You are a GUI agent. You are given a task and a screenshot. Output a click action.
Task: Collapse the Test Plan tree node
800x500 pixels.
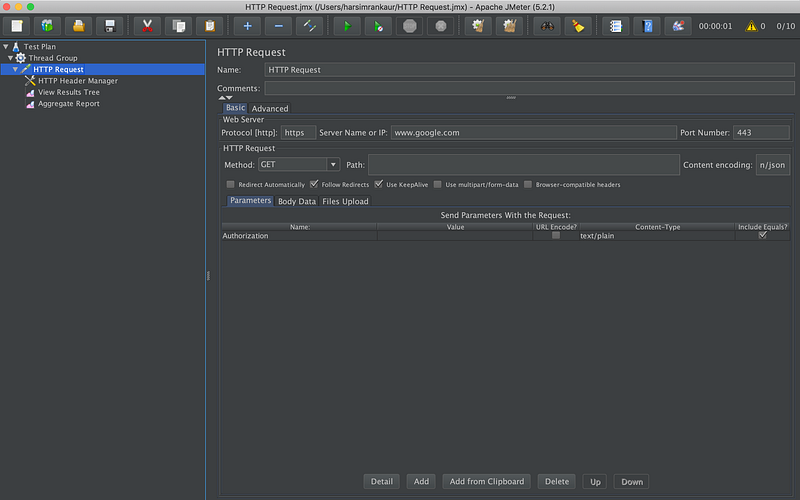click(6, 47)
